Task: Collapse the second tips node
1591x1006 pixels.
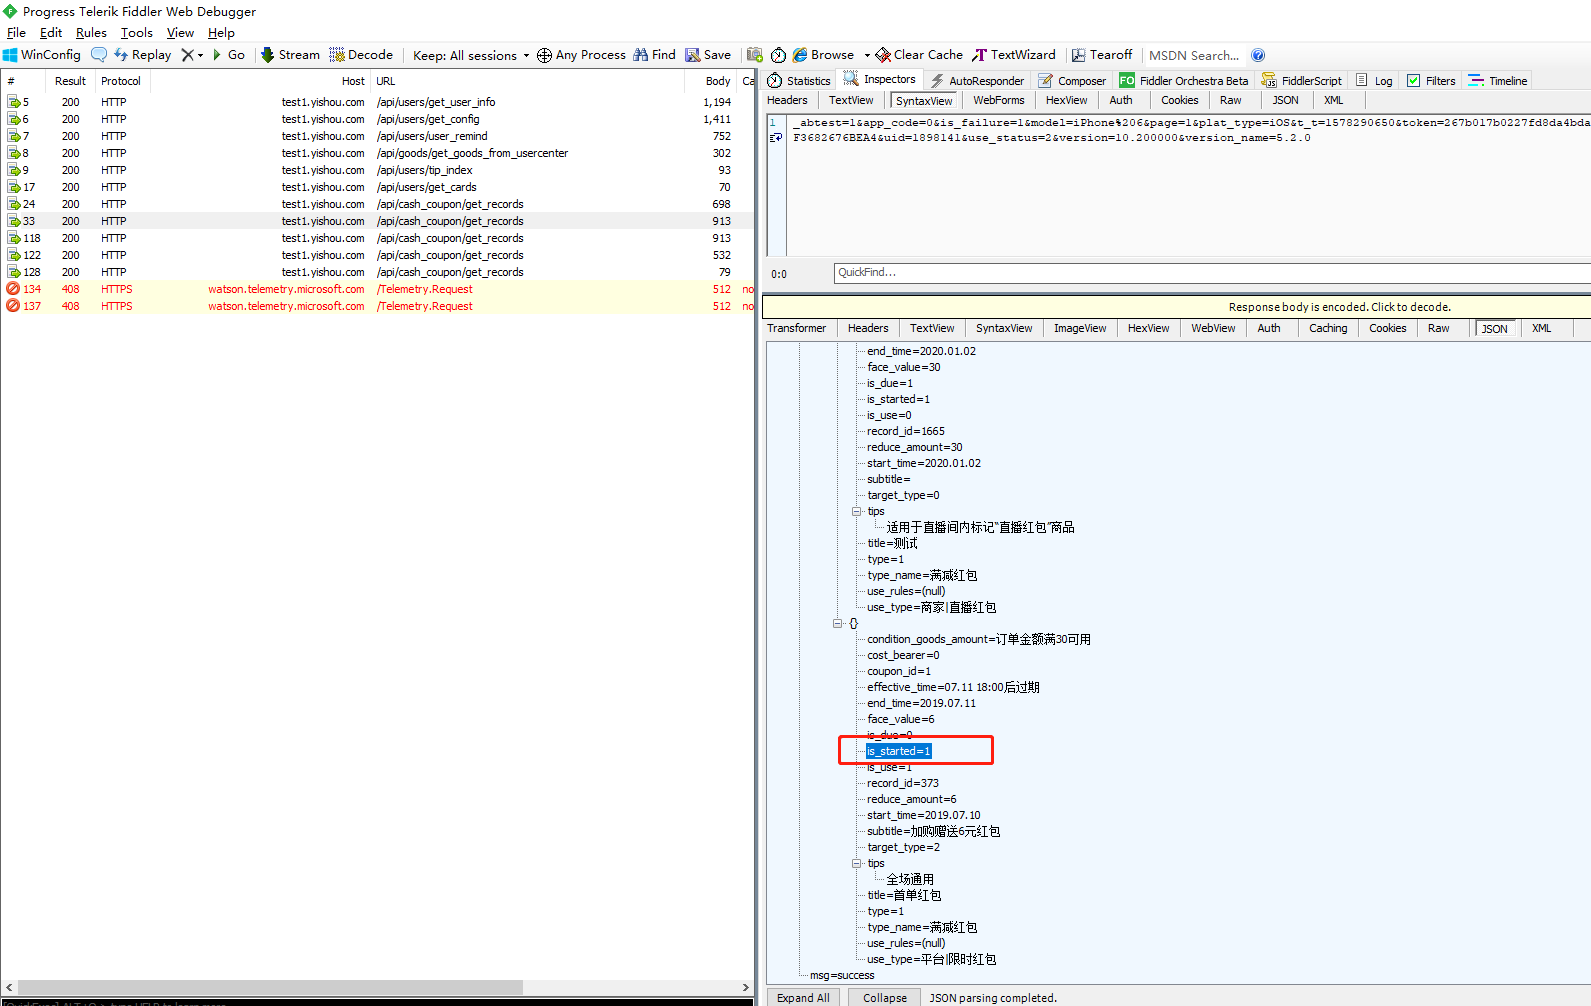Action: tap(856, 863)
